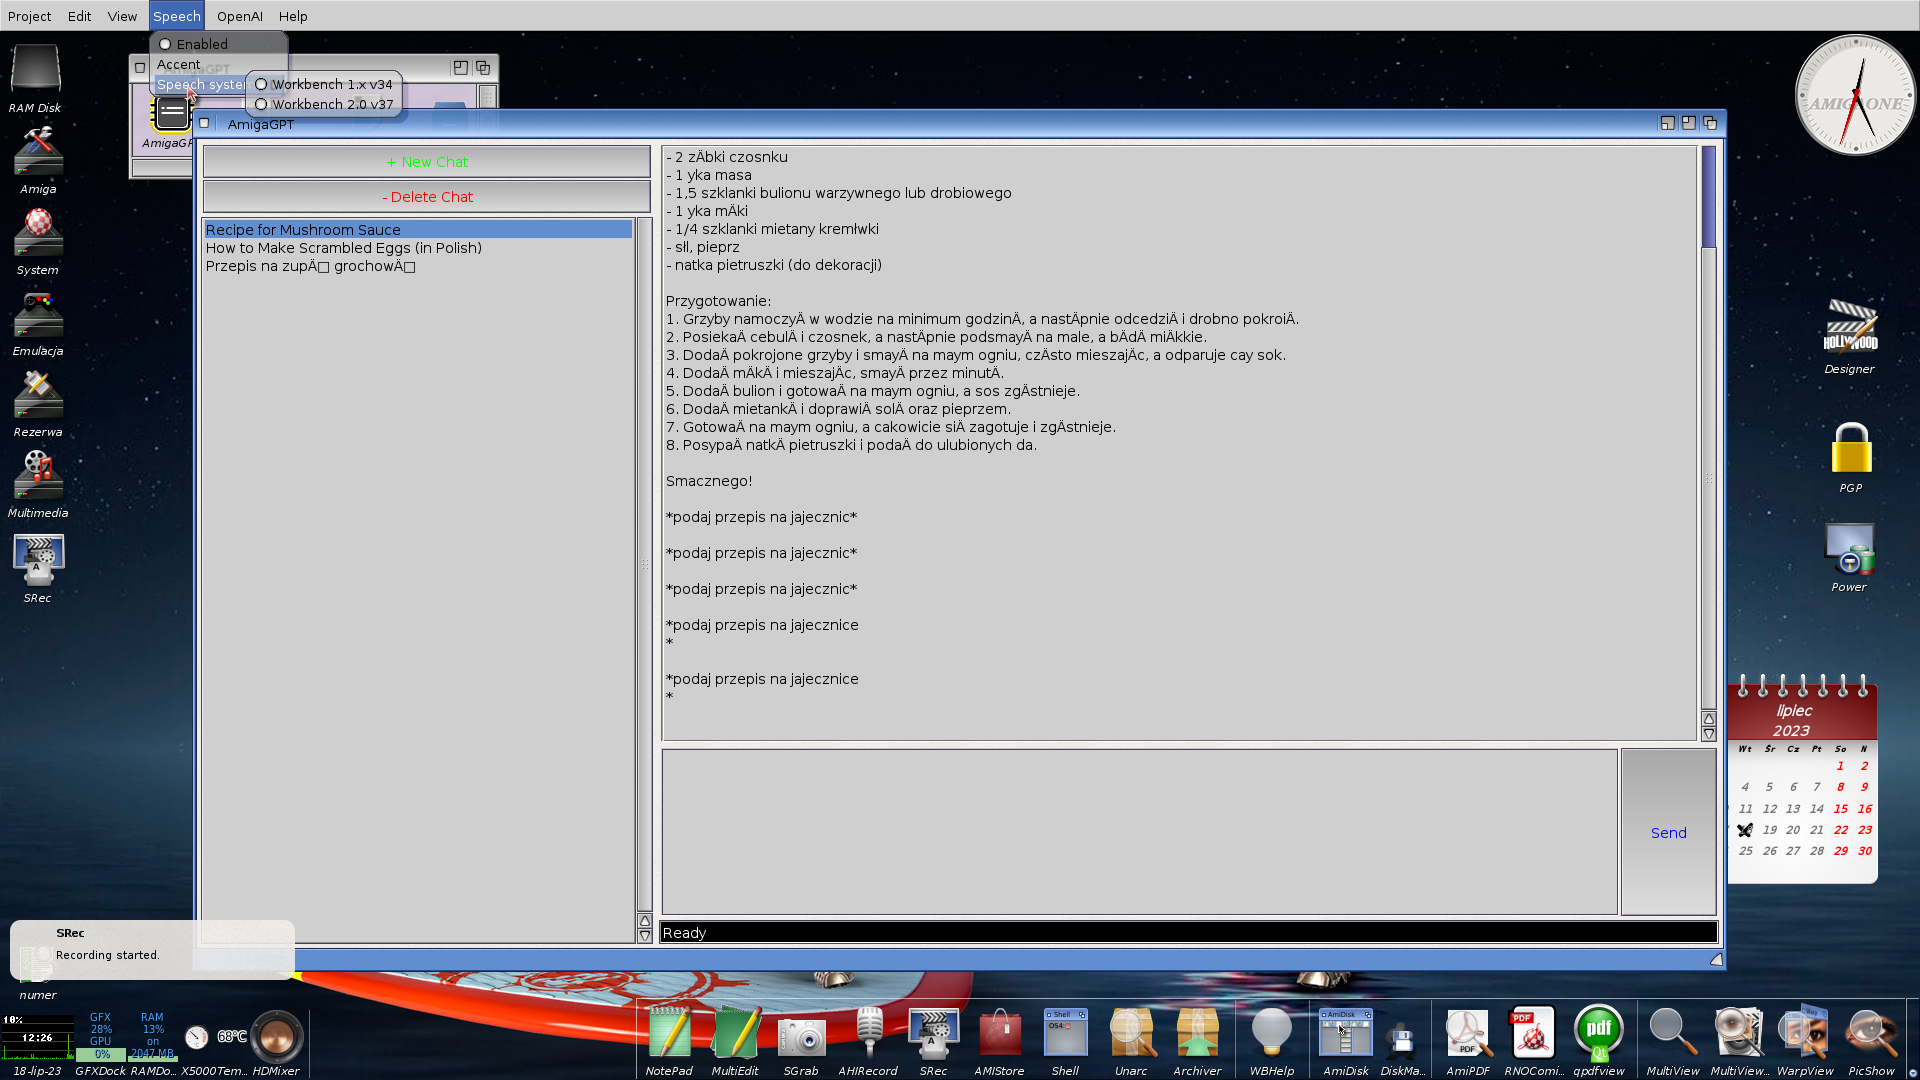Launch MultiEdit from the dock

(x=735, y=1033)
